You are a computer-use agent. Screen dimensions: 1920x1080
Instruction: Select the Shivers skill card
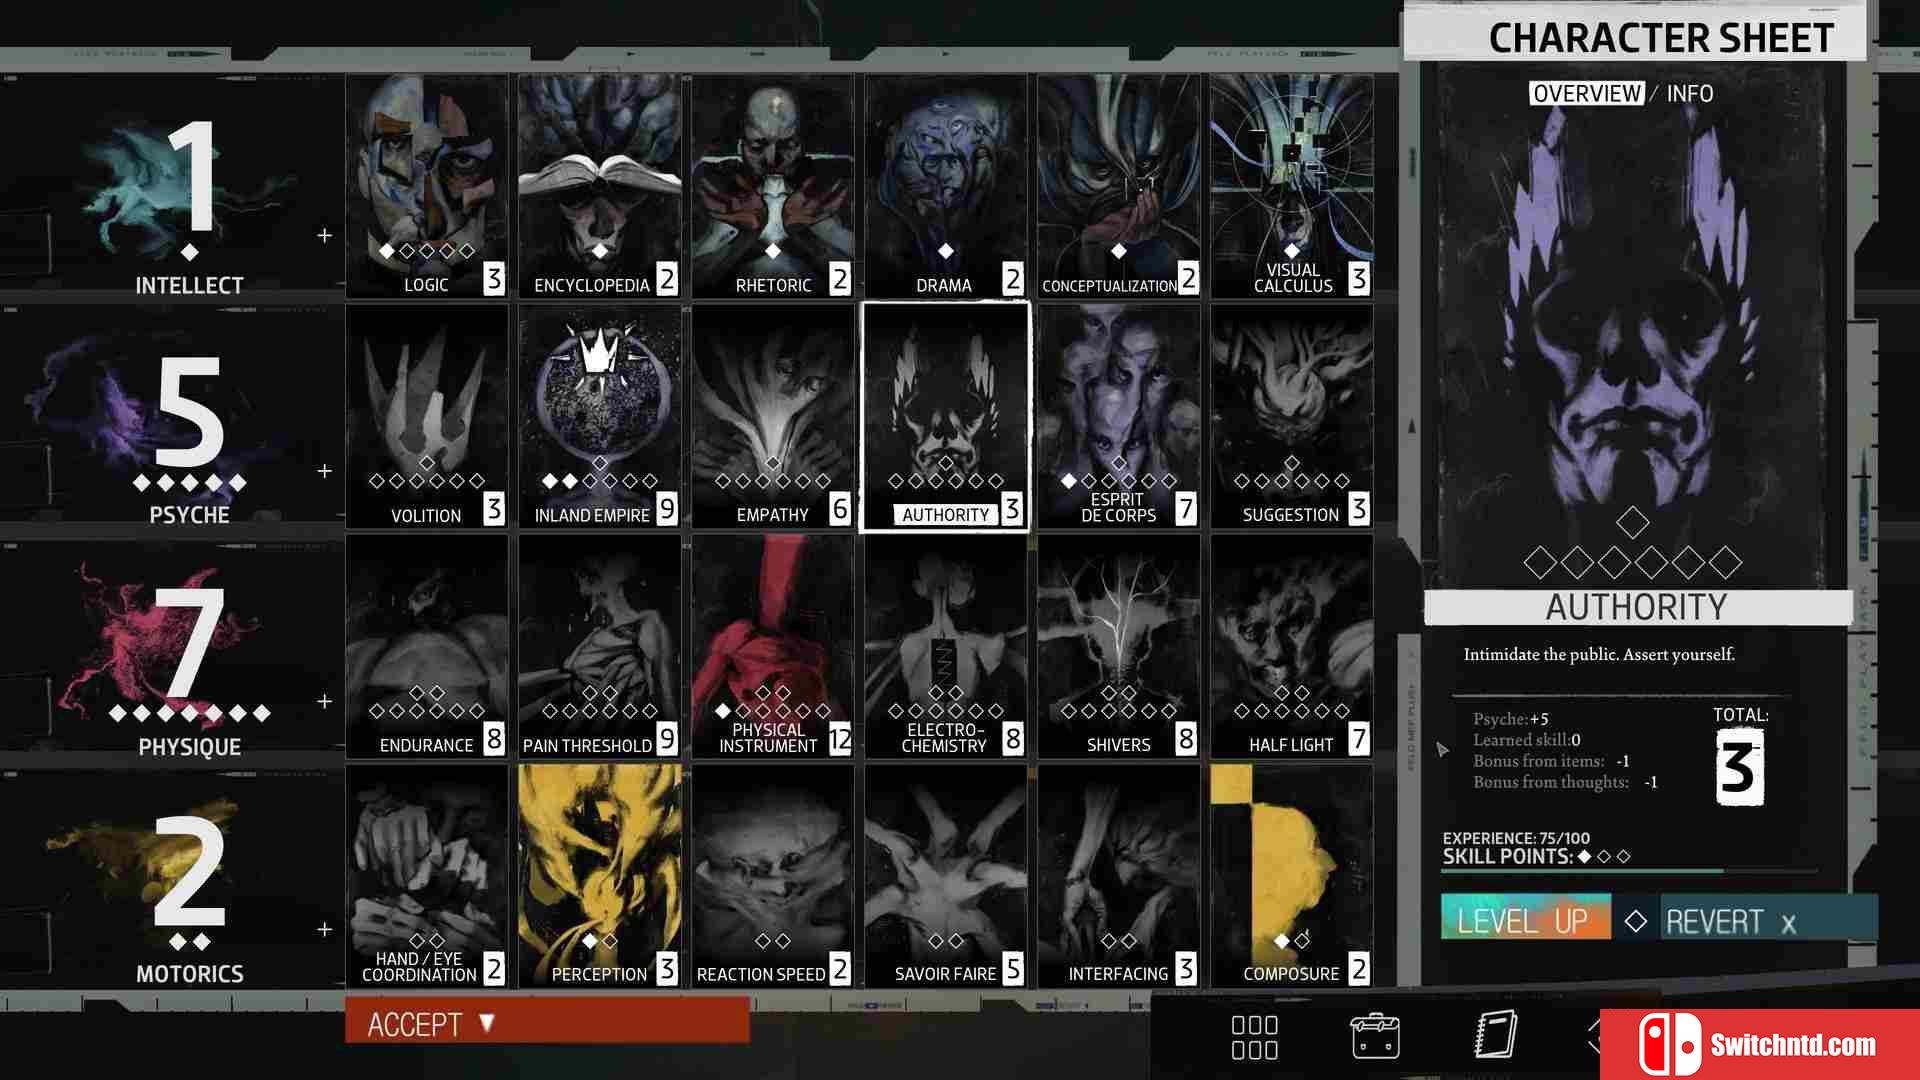pos(1119,646)
